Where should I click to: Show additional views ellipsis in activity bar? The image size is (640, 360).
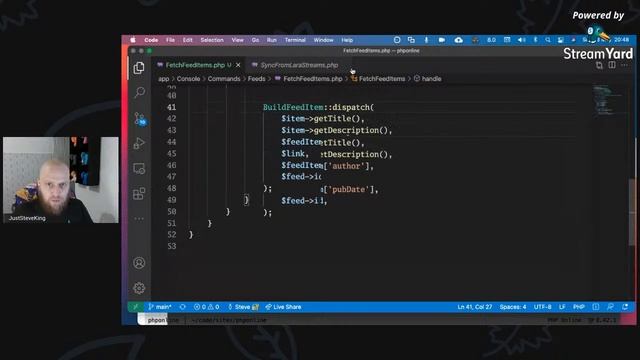click(139, 219)
